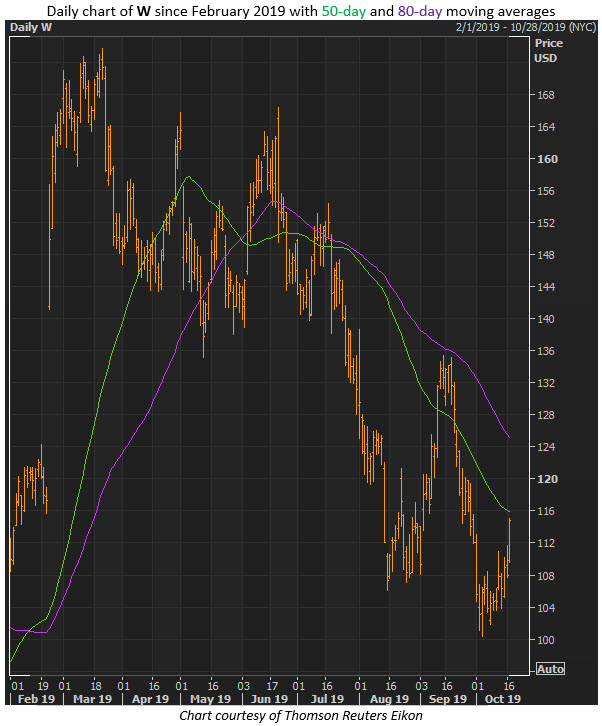The image size is (602, 726).
Task: Click the bold 160 price axis label
Action: (547, 159)
